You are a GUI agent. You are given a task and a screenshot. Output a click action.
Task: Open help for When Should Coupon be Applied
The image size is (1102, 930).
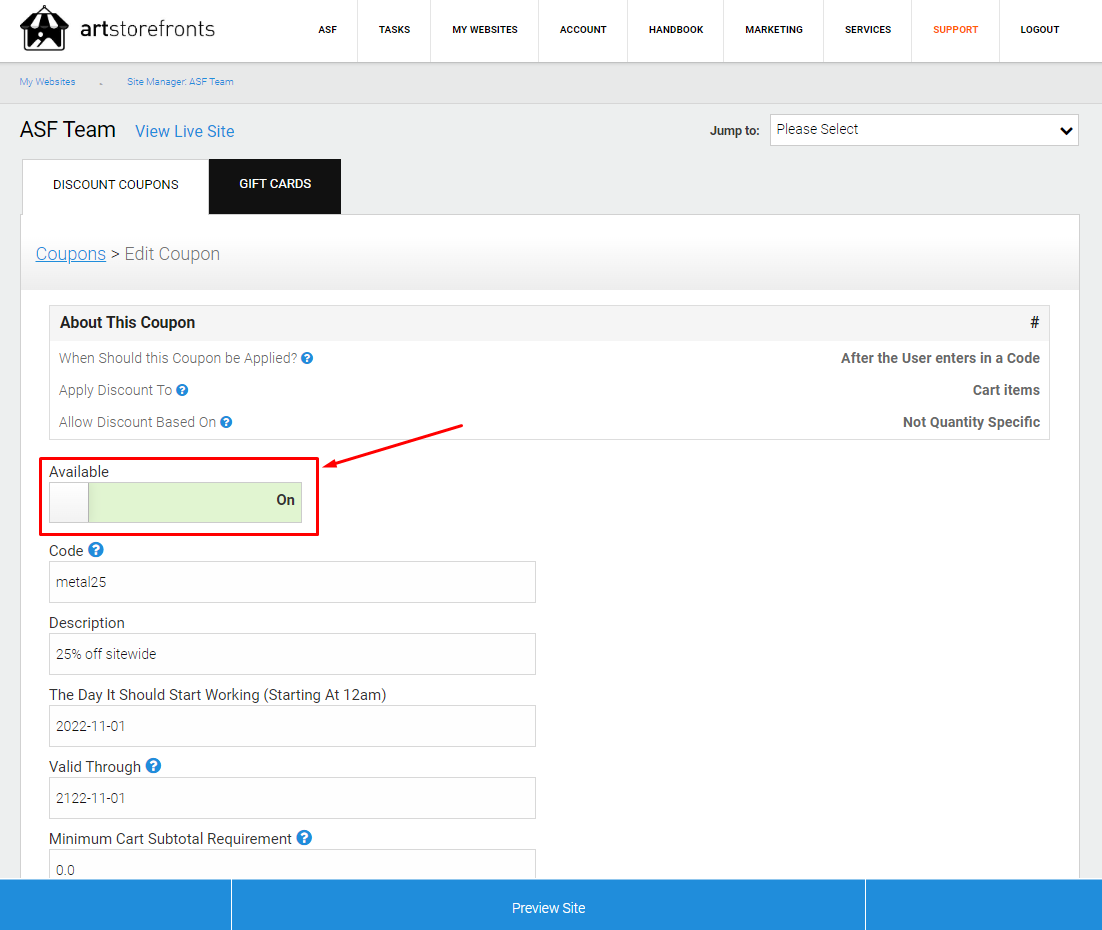[x=307, y=359]
